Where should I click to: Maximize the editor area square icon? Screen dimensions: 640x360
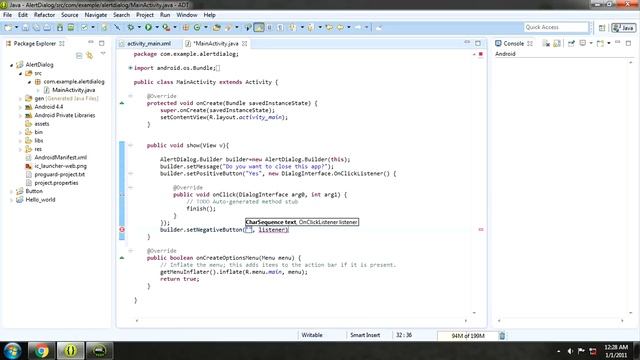pos(478,43)
